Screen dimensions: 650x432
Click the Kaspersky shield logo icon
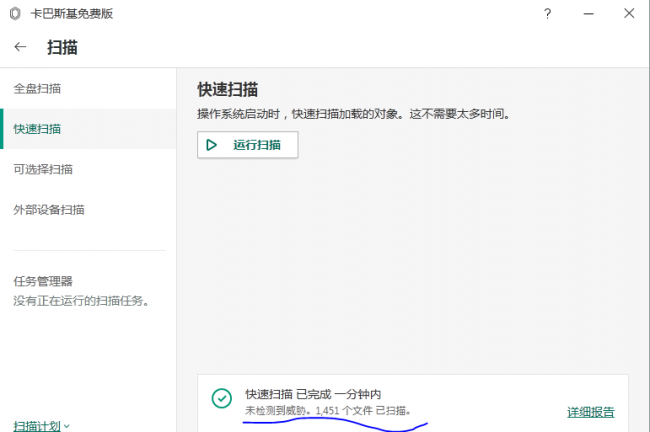15,14
